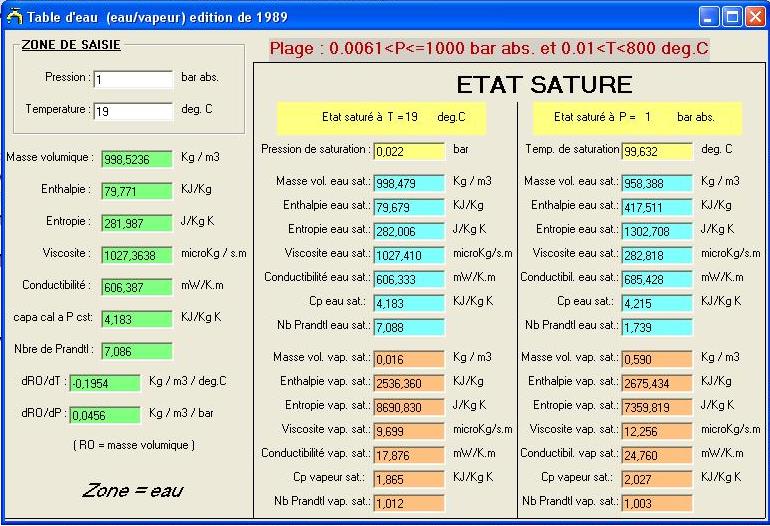Click Pression de saturation field 0,022
Screen dimensions: 770x526
409,151
